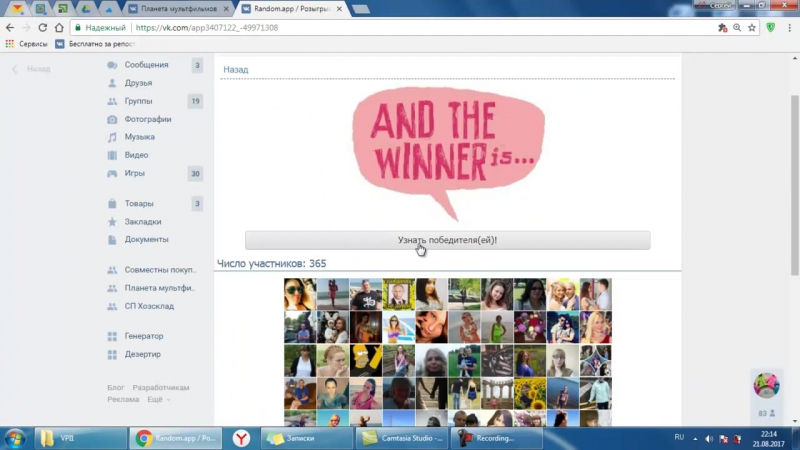
Task: Click the Фотографии camera icon
Action: pos(113,119)
